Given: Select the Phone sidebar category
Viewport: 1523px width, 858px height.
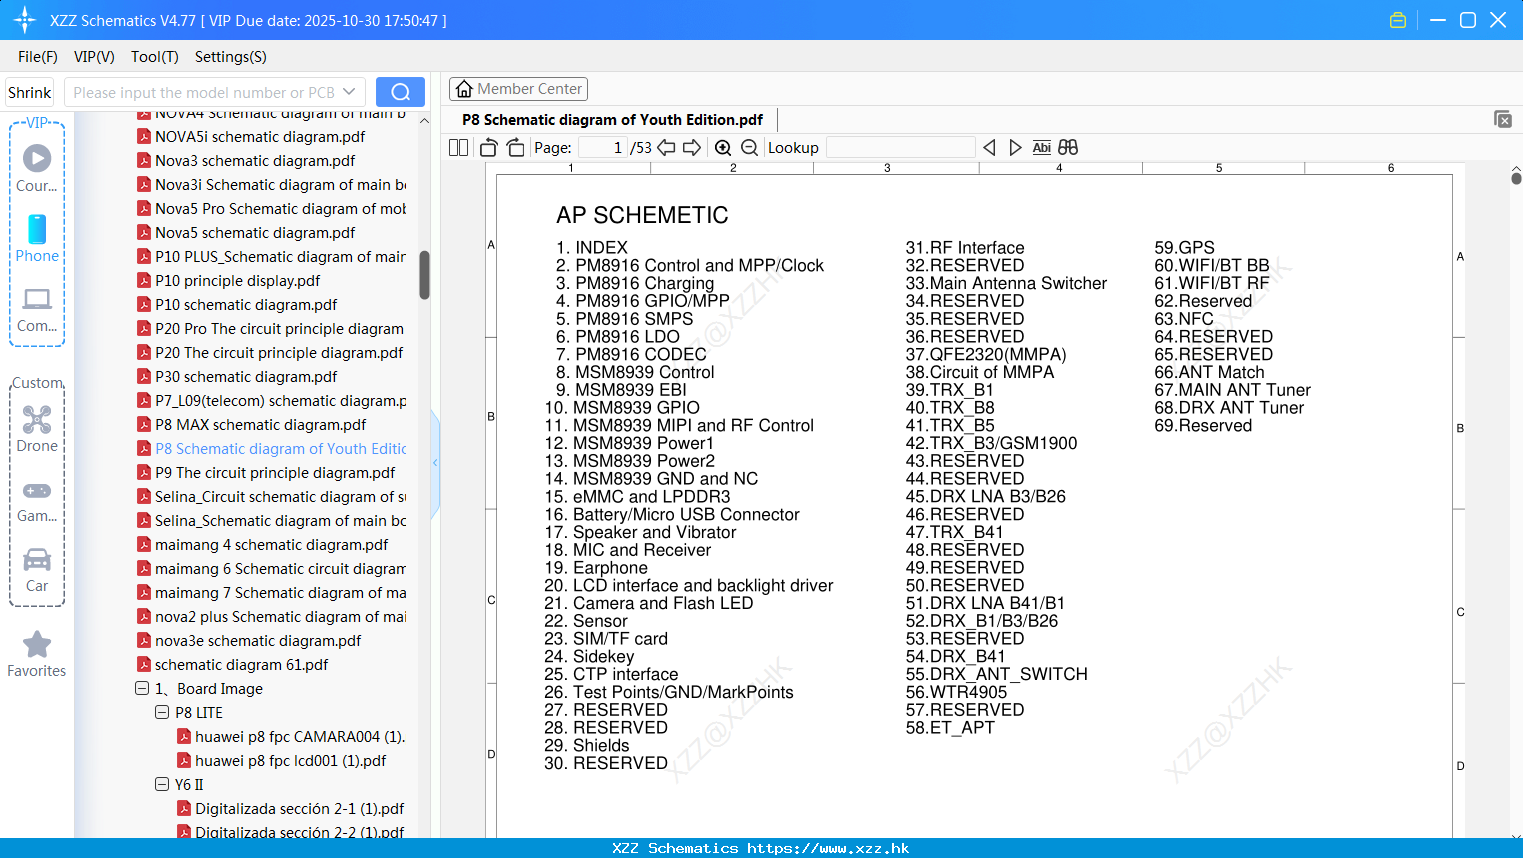Looking at the screenshot, I should point(37,238).
